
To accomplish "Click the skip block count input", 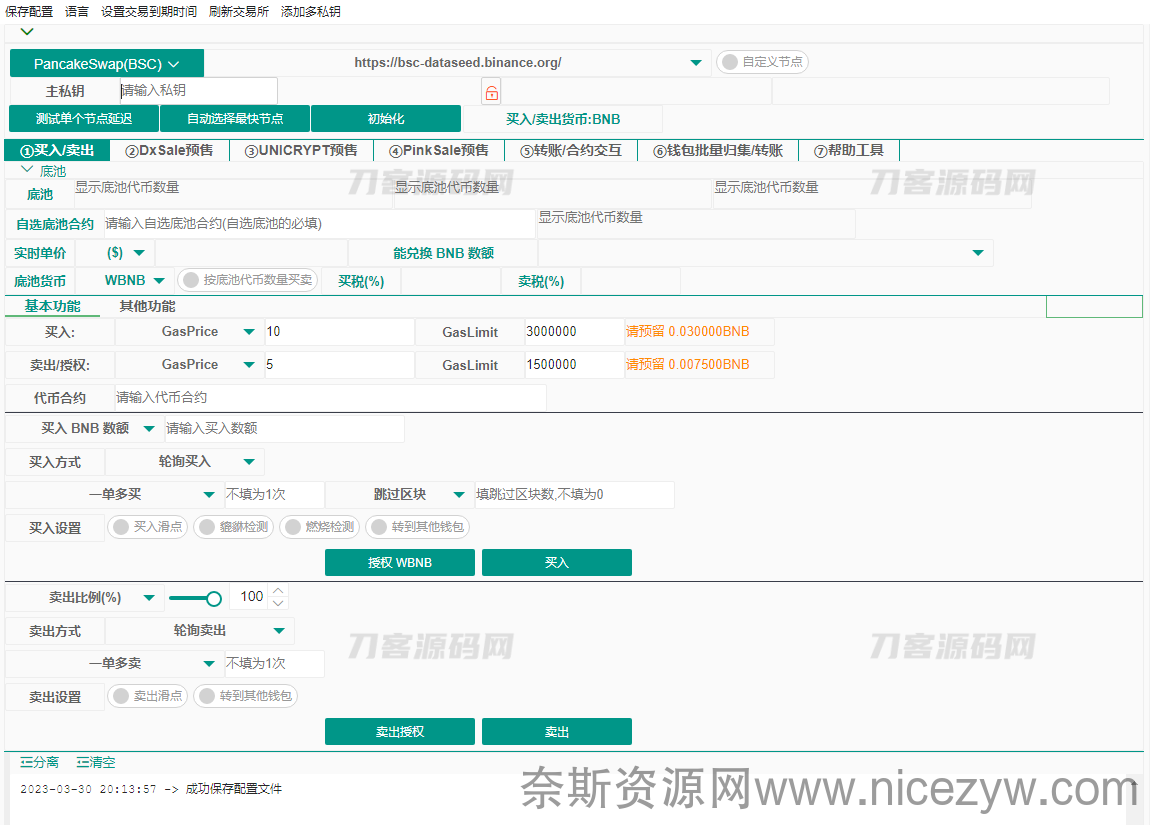I will tap(574, 495).
